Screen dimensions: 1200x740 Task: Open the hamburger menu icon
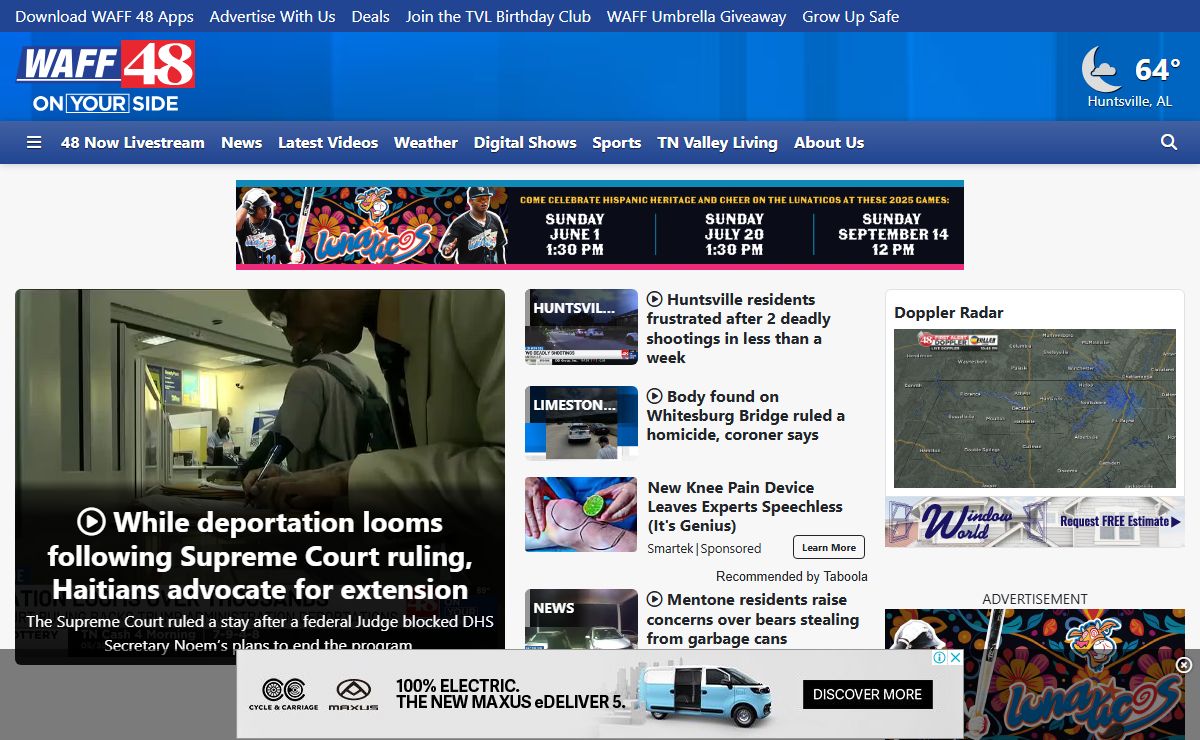point(34,143)
